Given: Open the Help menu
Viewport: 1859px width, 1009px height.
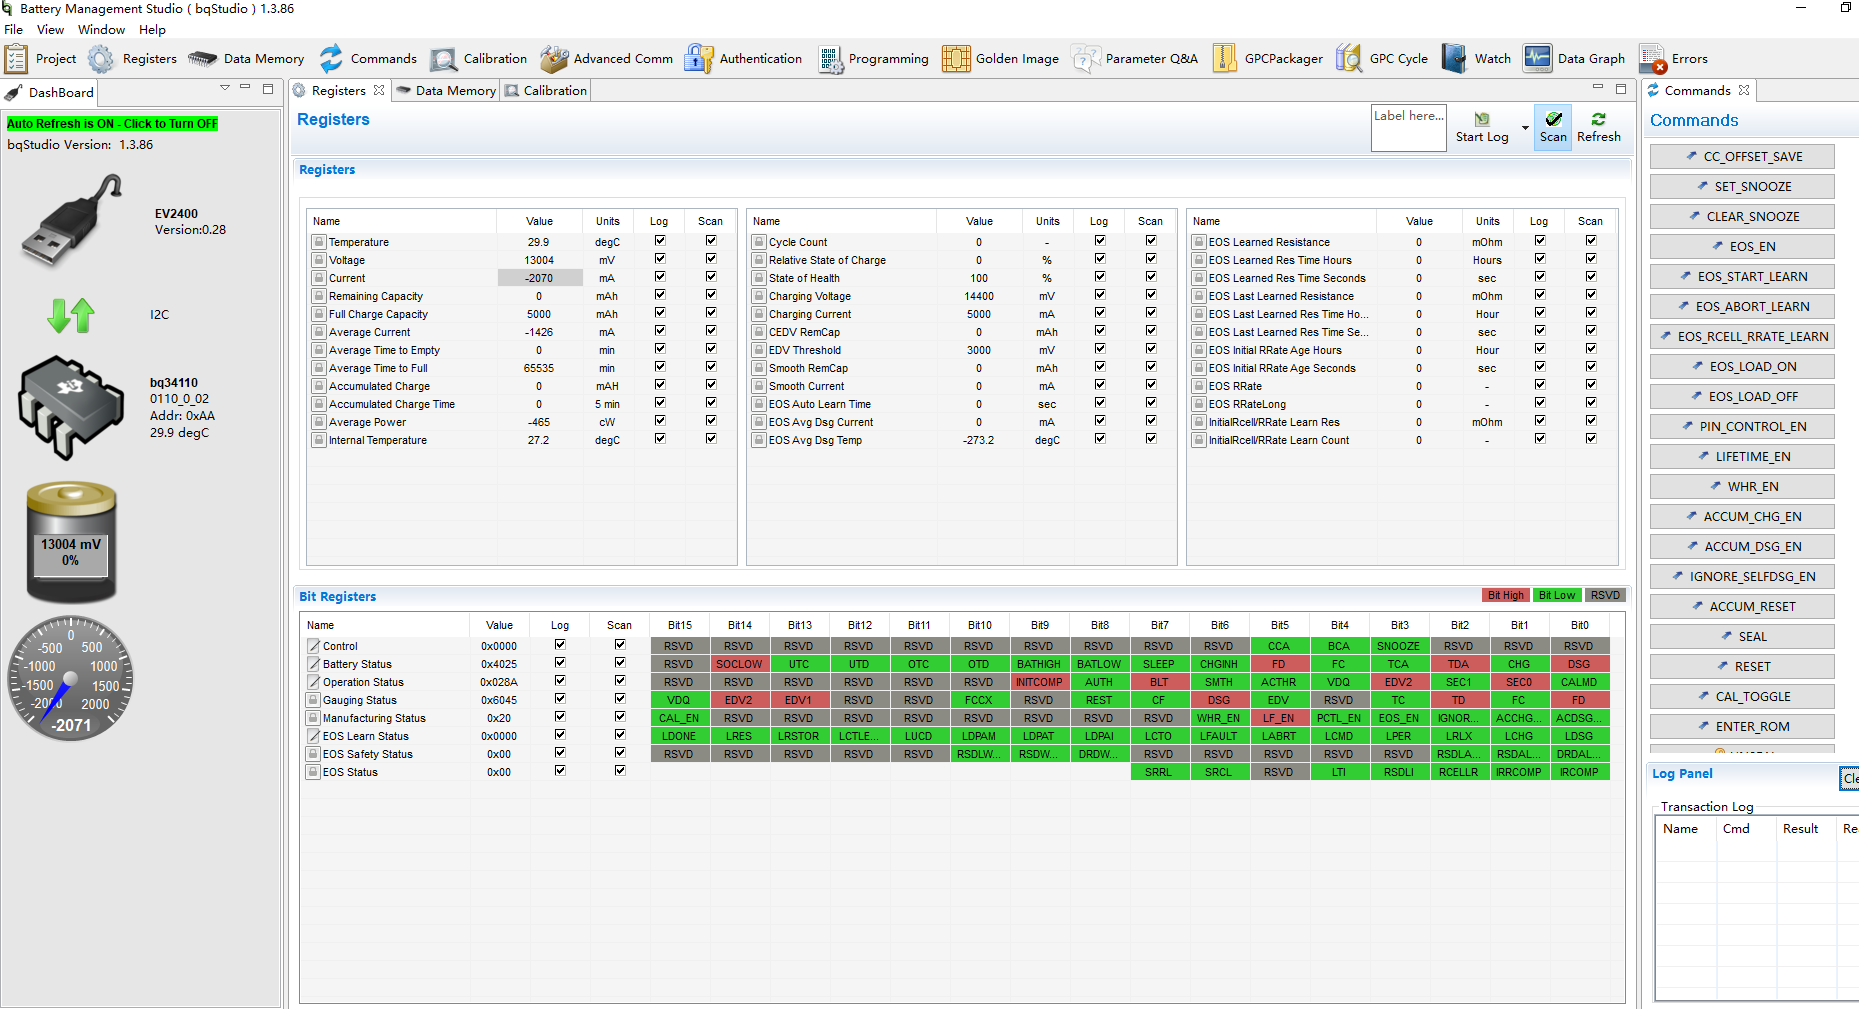Looking at the screenshot, I should click(152, 30).
